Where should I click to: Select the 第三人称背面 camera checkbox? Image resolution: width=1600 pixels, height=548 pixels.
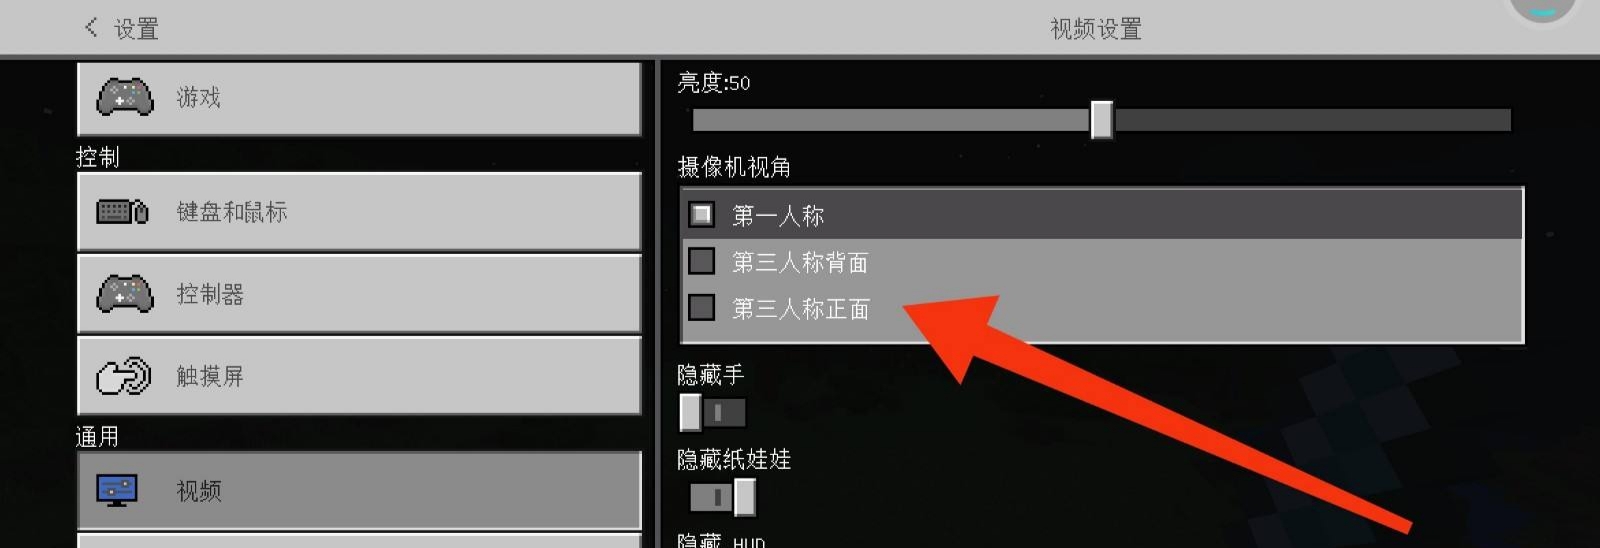[701, 261]
